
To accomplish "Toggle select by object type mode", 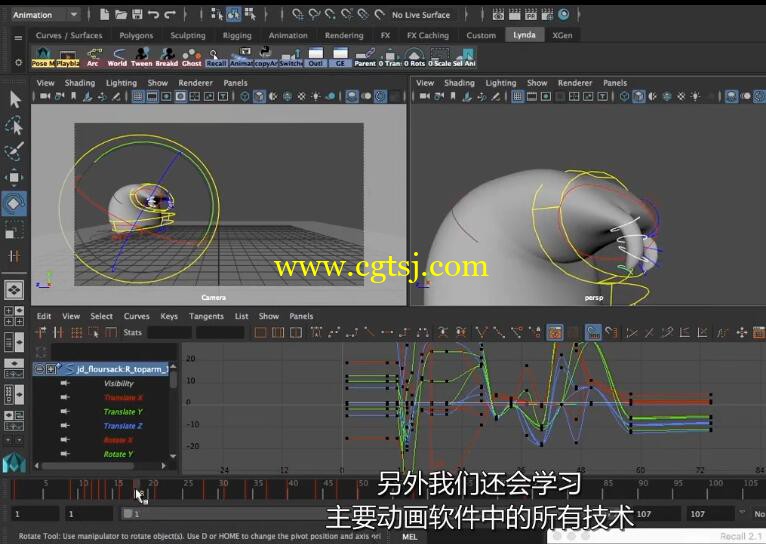I will [x=233, y=15].
